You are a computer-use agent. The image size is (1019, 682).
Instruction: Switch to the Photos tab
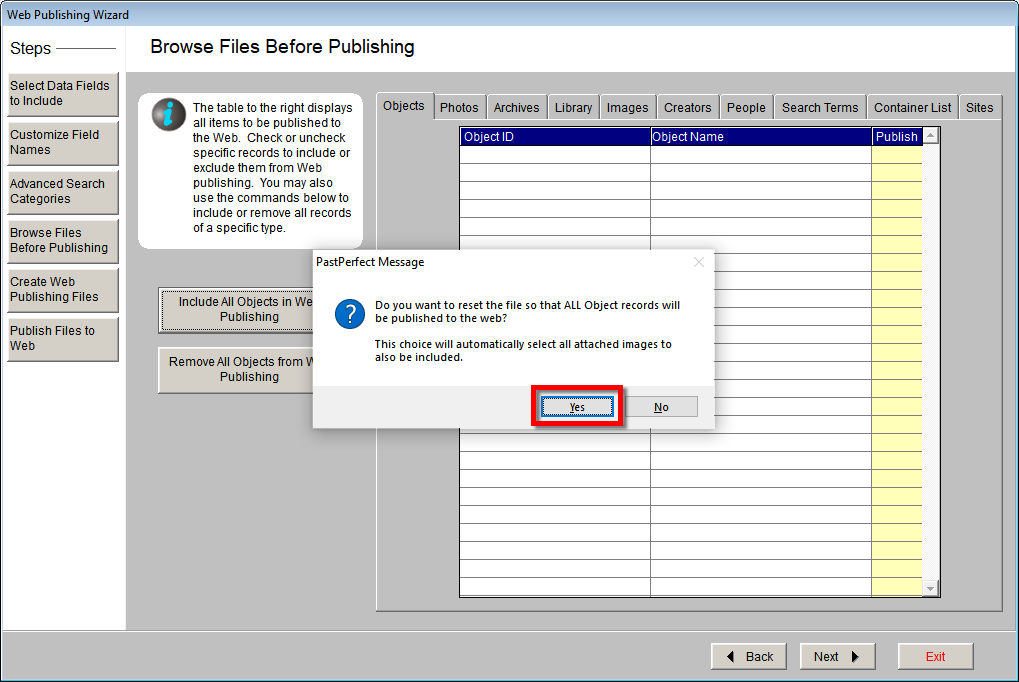point(459,108)
